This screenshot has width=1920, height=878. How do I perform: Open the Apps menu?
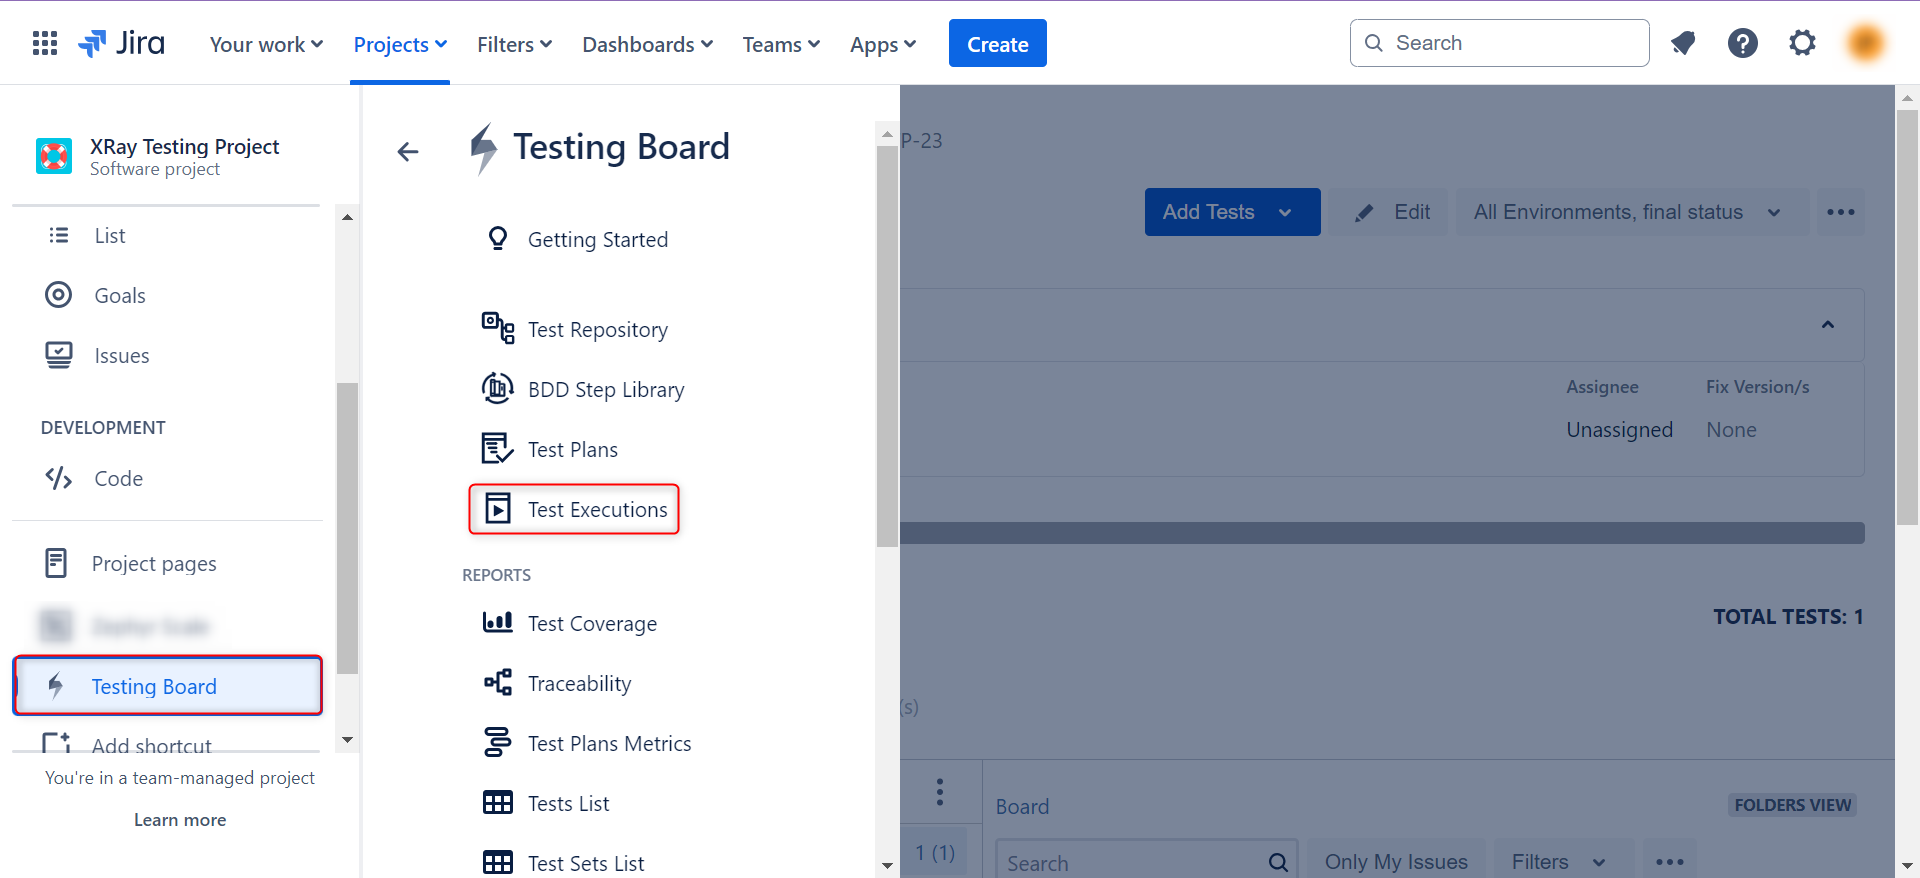[x=882, y=45]
